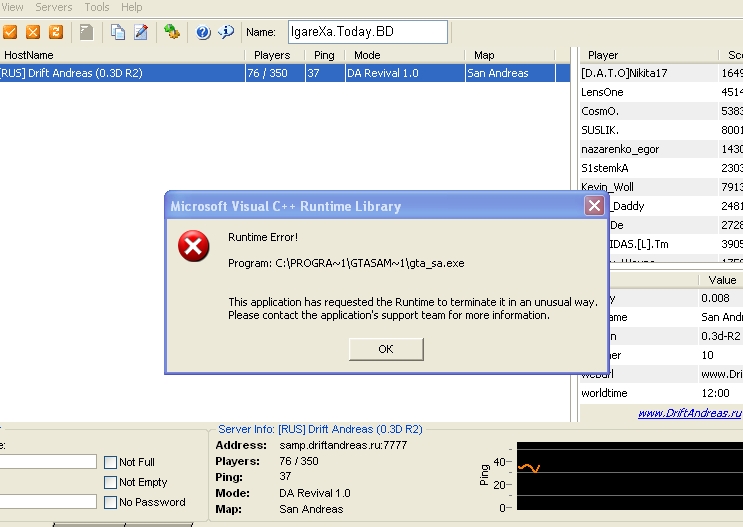Click the 76 / 350 players cell
The width and height of the screenshot is (743, 527).
click(275, 73)
